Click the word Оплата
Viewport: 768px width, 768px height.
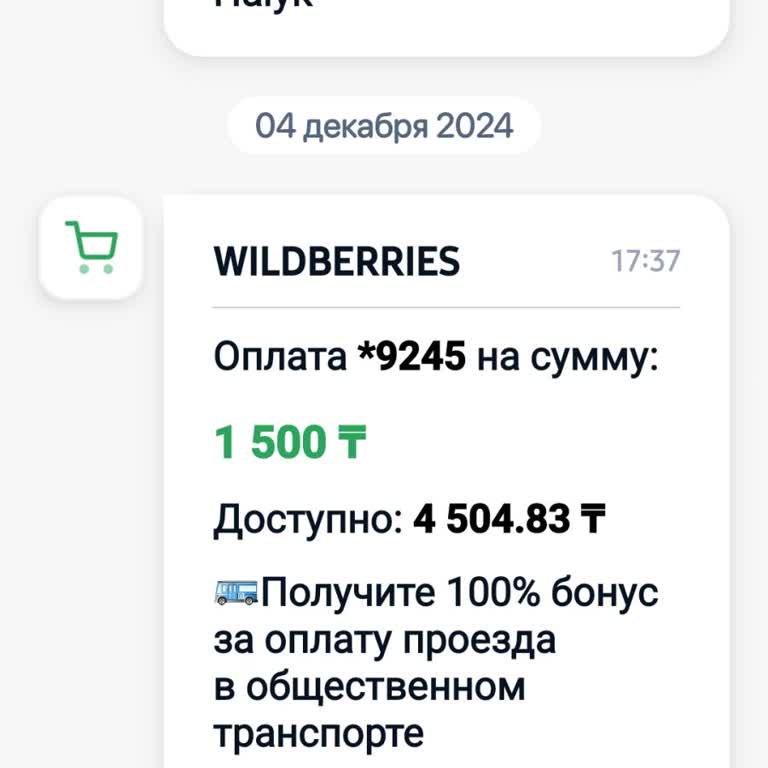click(x=279, y=357)
